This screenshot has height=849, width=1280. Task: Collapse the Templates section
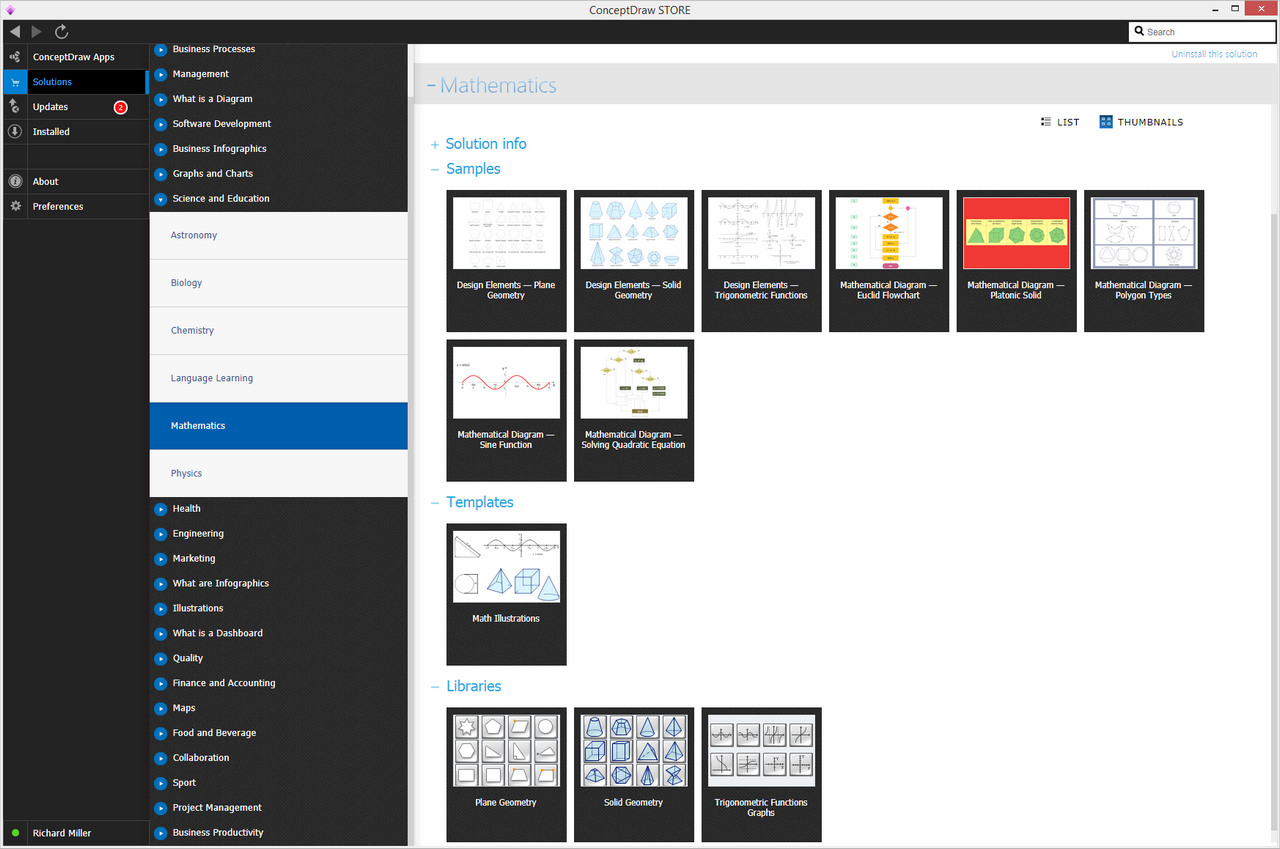pyautogui.click(x=435, y=503)
